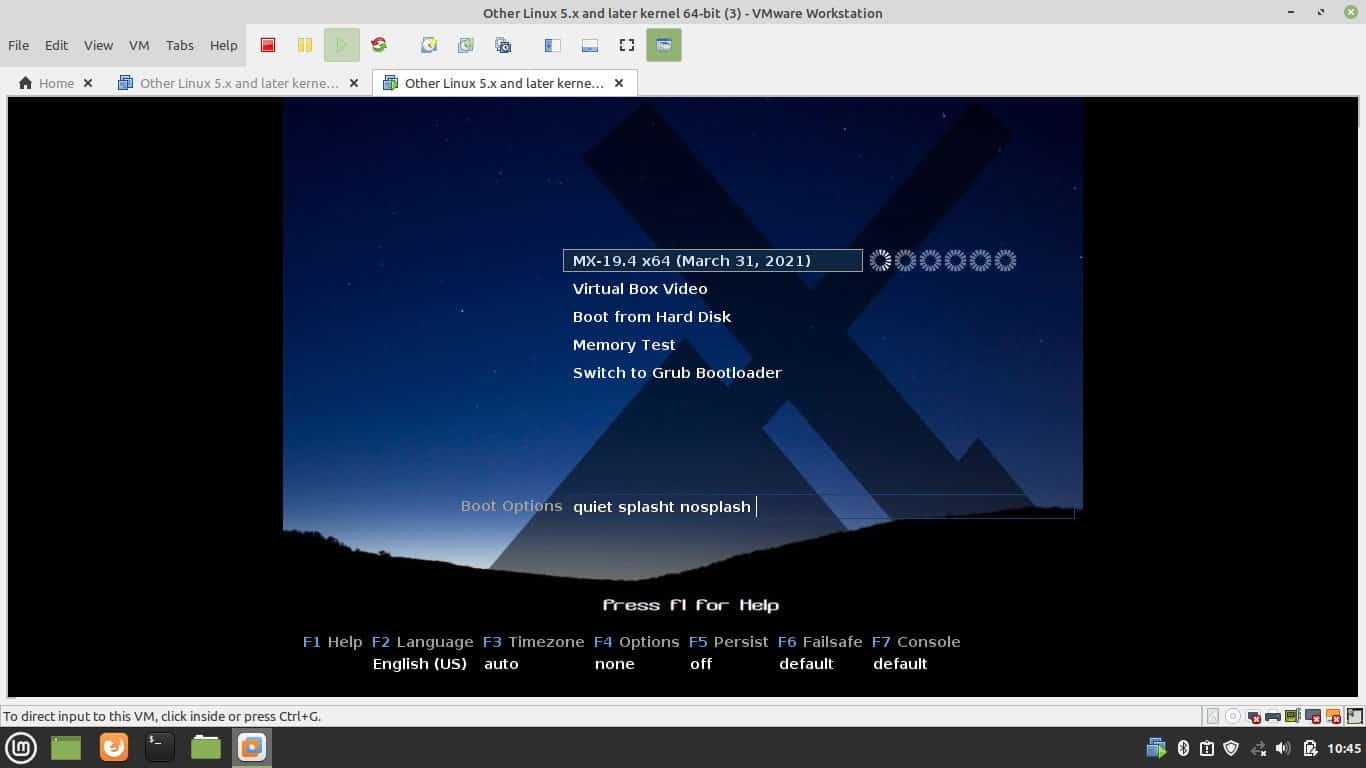
Task: Select Memory Test boot entry
Action: click(x=624, y=344)
